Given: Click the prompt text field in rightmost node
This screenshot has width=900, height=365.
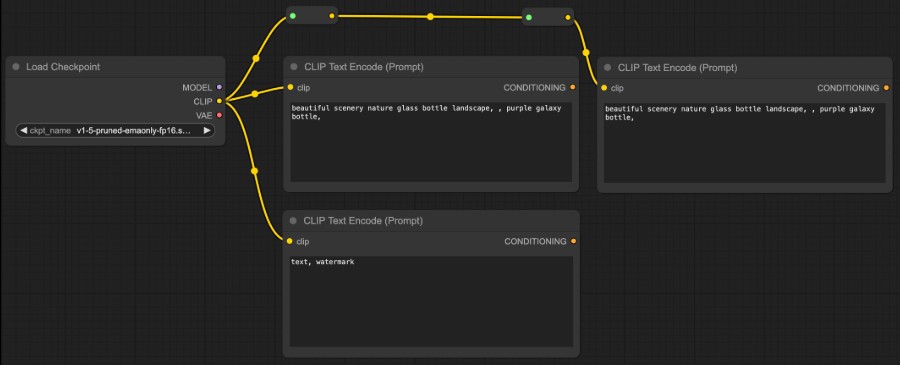Looking at the screenshot, I should point(744,143).
